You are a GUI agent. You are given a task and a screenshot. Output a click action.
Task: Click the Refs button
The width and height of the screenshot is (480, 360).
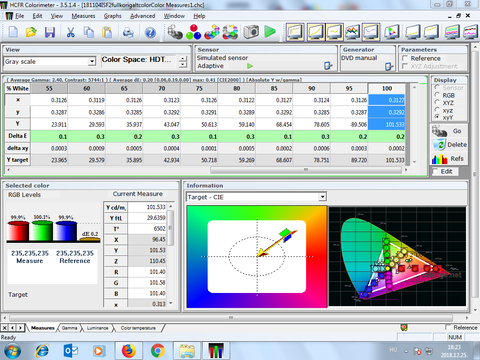[x=449, y=159]
